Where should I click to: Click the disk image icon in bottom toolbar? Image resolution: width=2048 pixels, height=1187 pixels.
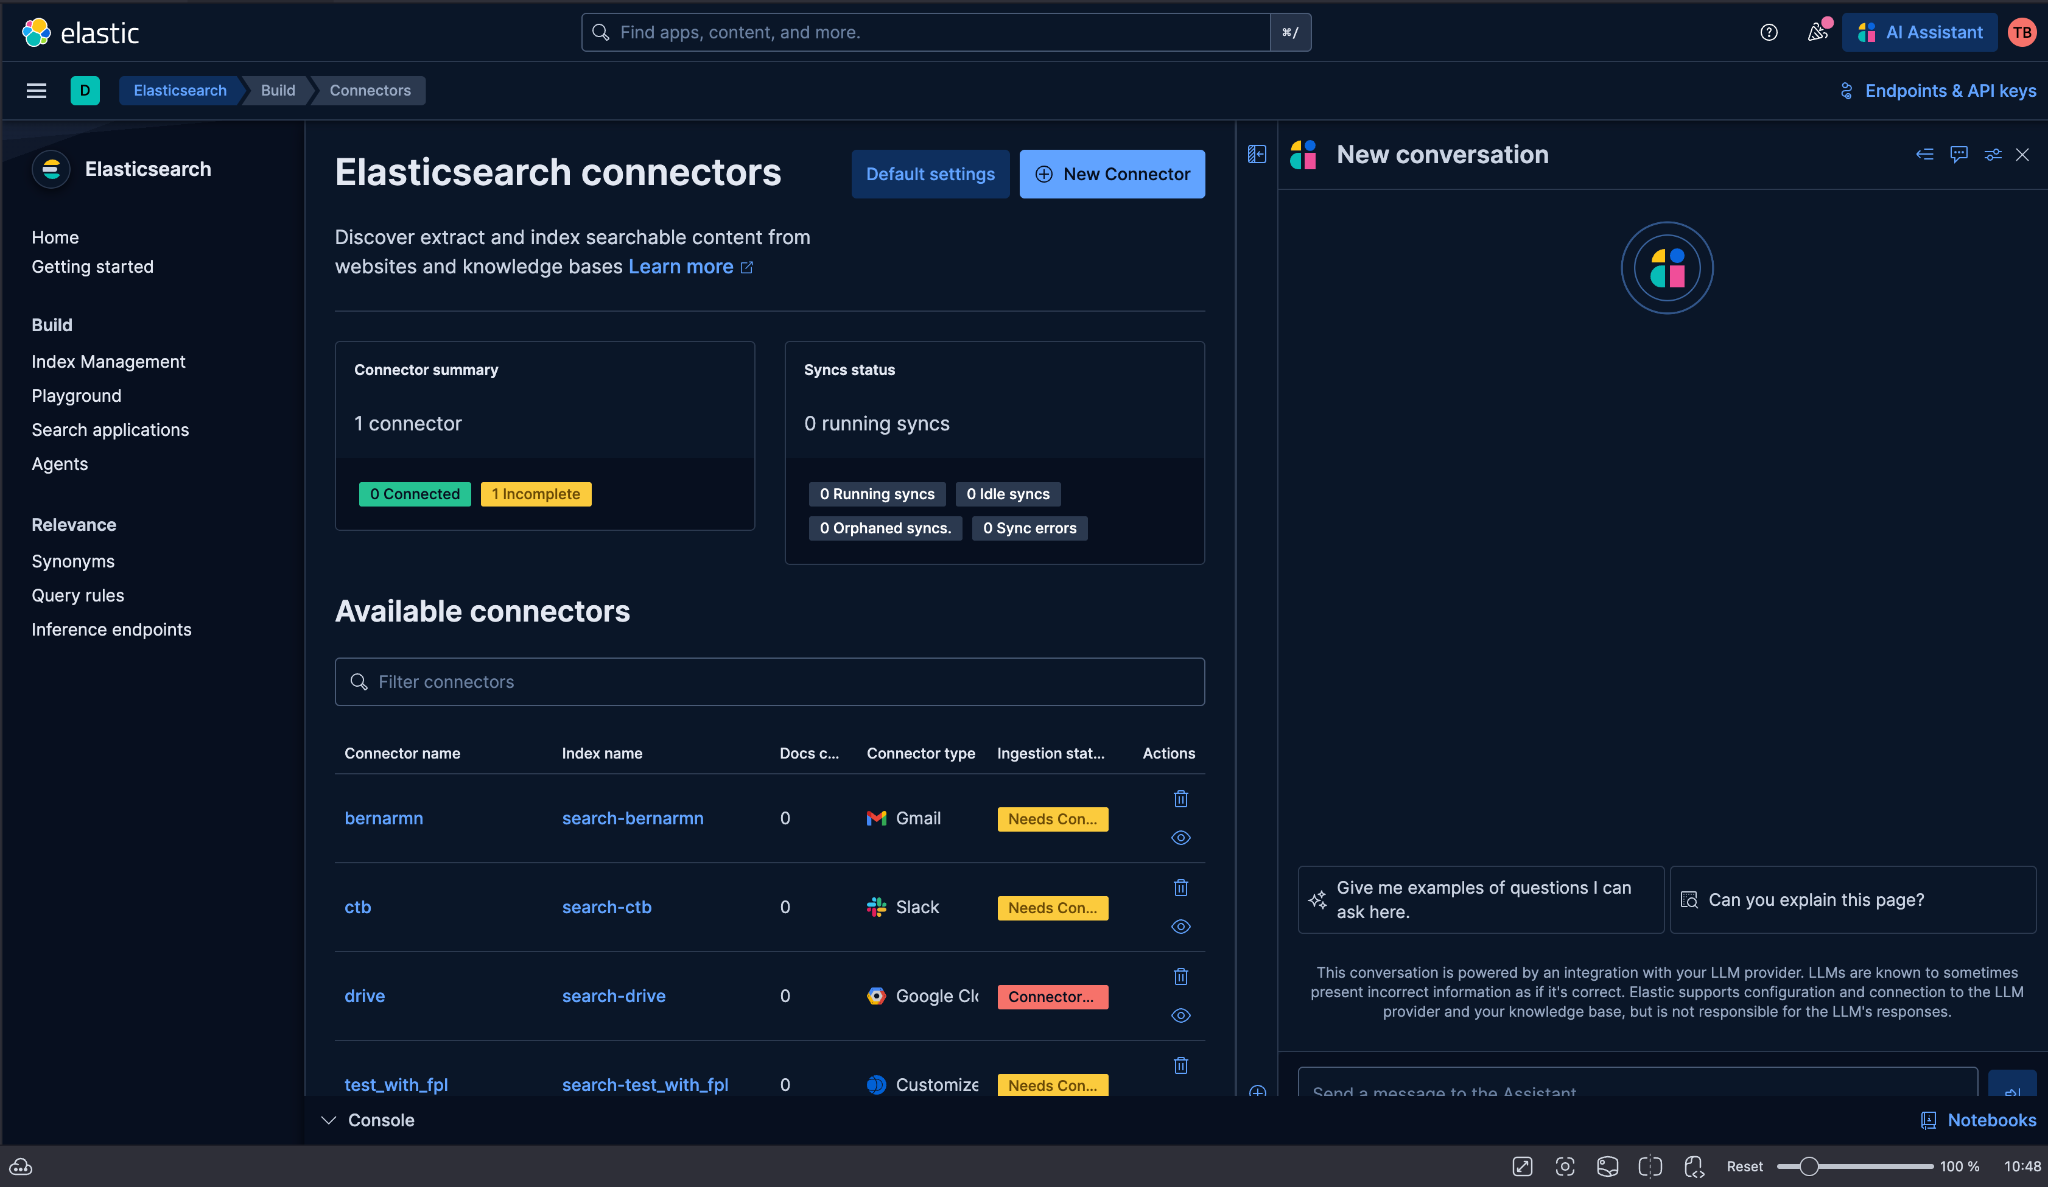[x=1608, y=1166]
